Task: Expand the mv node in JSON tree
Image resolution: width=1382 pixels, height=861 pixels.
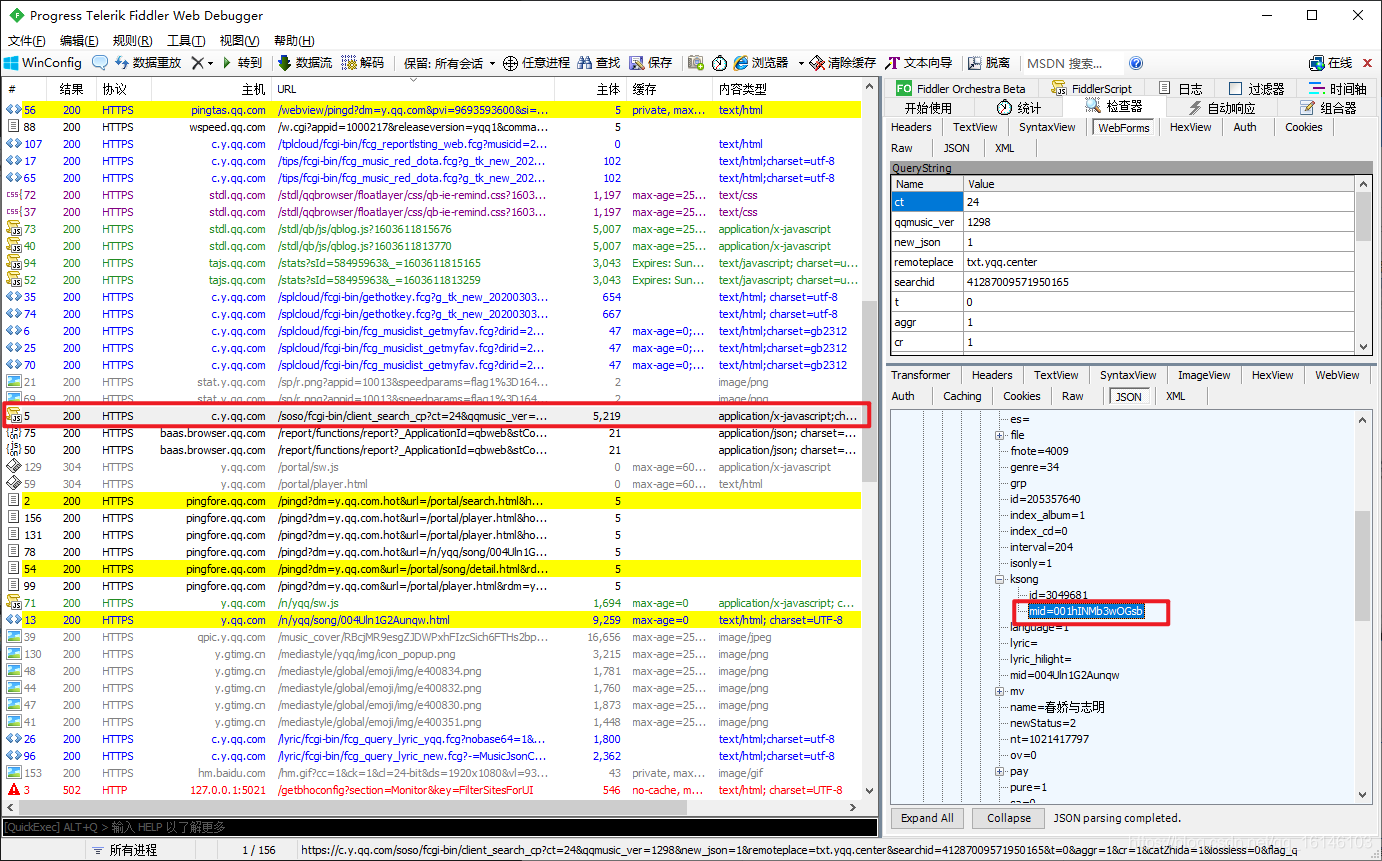Action: point(1000,691)
